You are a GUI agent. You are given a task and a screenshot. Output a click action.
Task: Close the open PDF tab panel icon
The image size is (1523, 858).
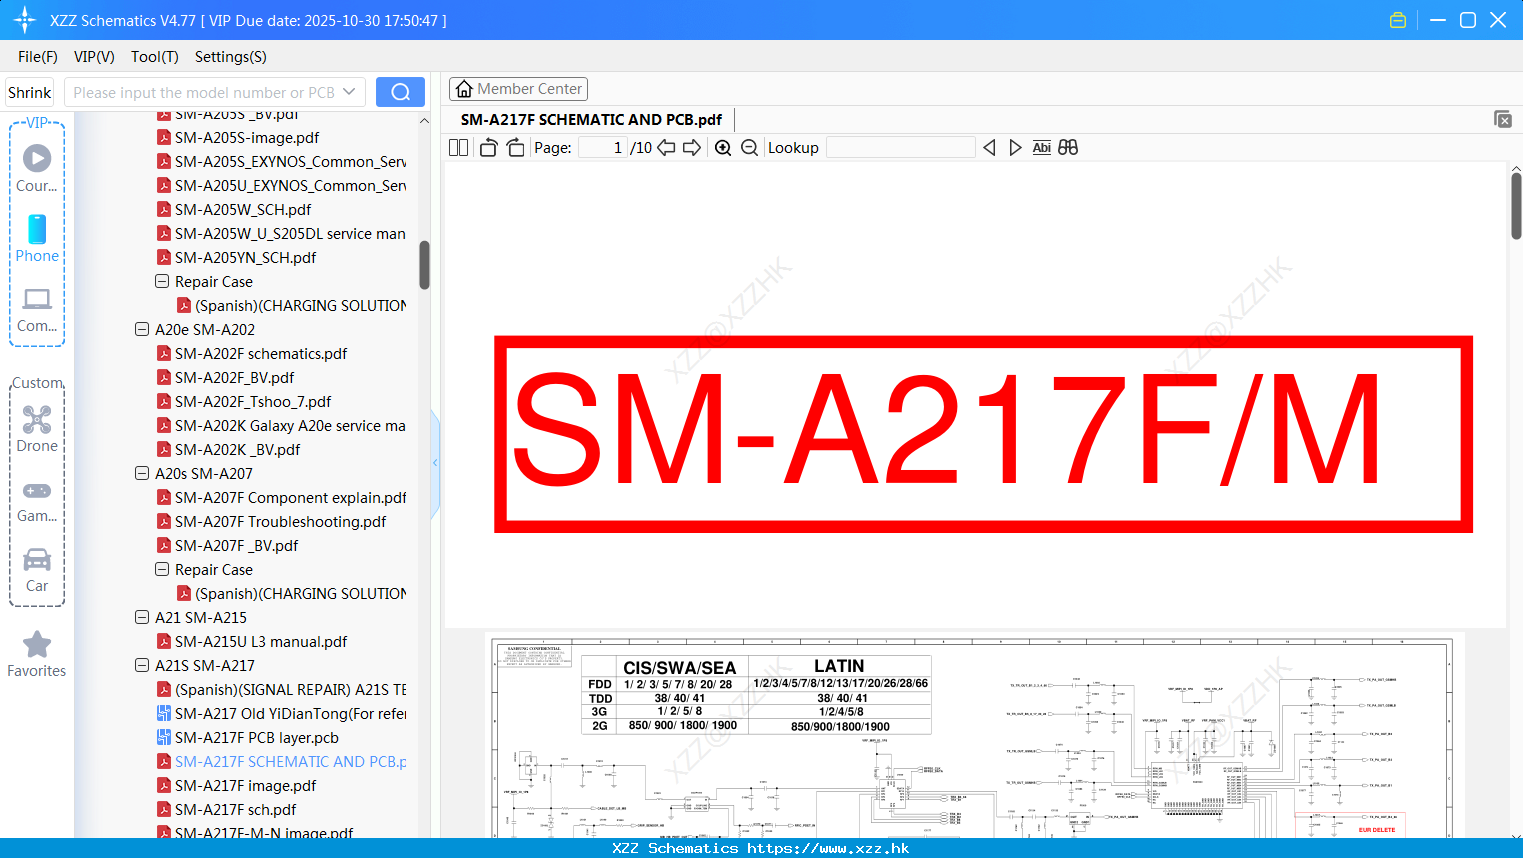pyautogui.click(x=1502, y=119)
